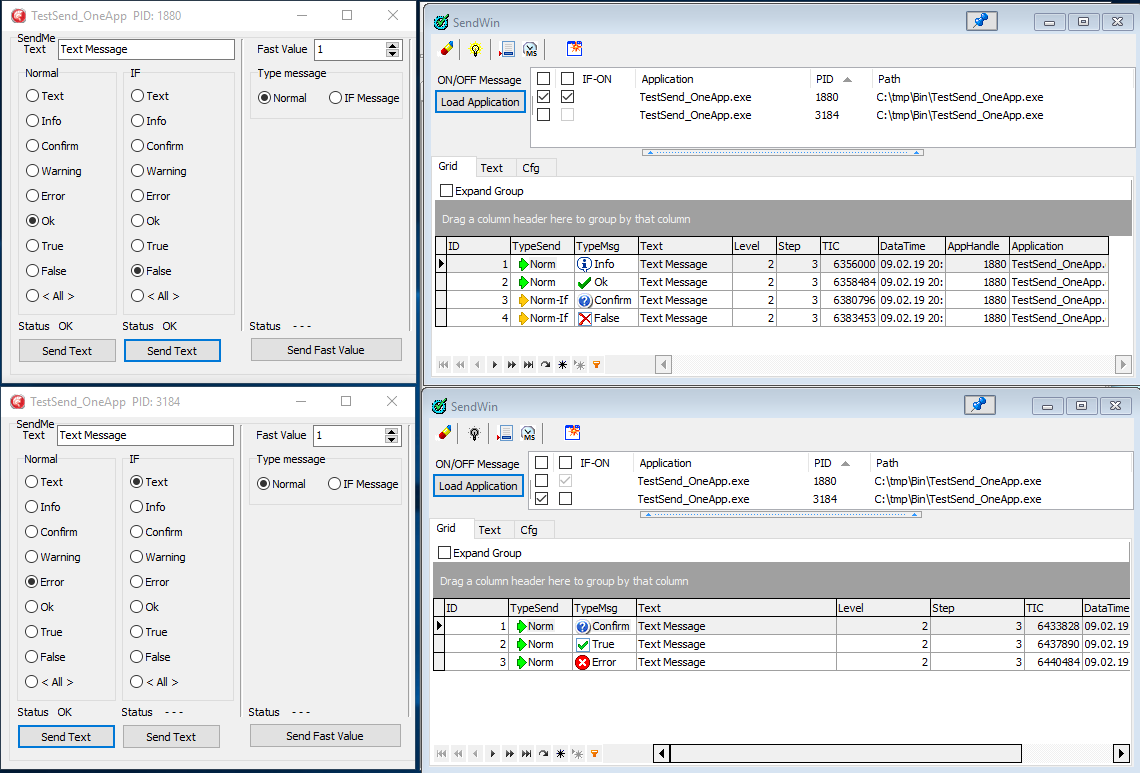The width and height of the screenshot is (1140, 773).
Task: Uncheck the PID 3184 application row in bottom SendWin
Action: (542, 499)
